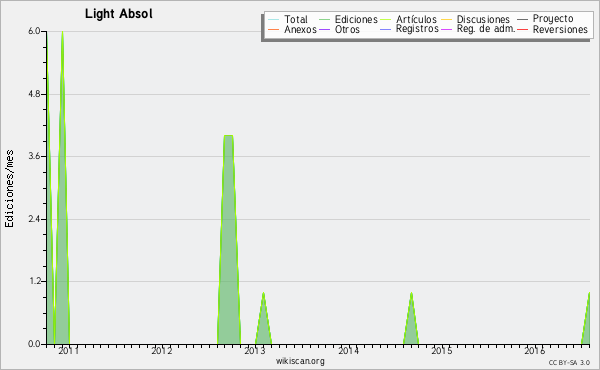Viewport: 600px width, 370px height.
Task: Click the 'Registros' legend label
Action: click(417, 29)
